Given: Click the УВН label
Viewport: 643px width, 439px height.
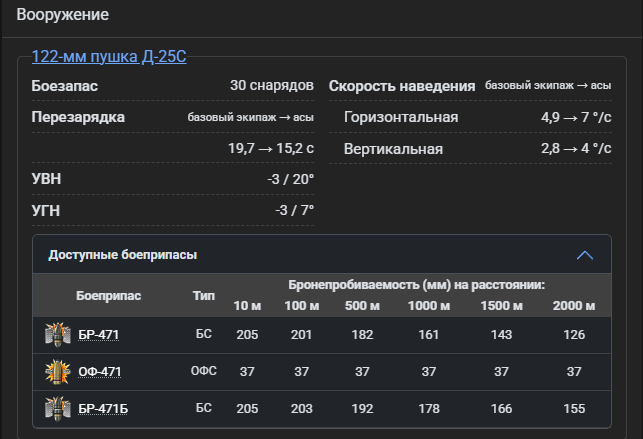Looking at the screenshot, I should [46, 179].
